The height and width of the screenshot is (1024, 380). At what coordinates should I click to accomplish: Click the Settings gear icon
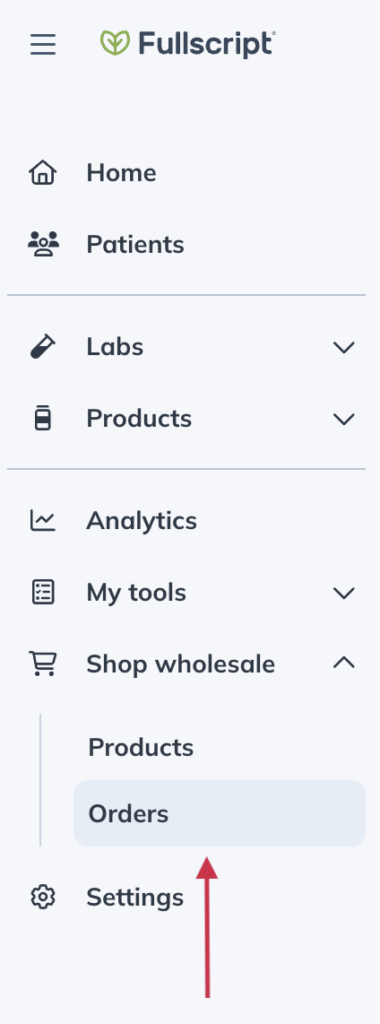click(43, 897)
